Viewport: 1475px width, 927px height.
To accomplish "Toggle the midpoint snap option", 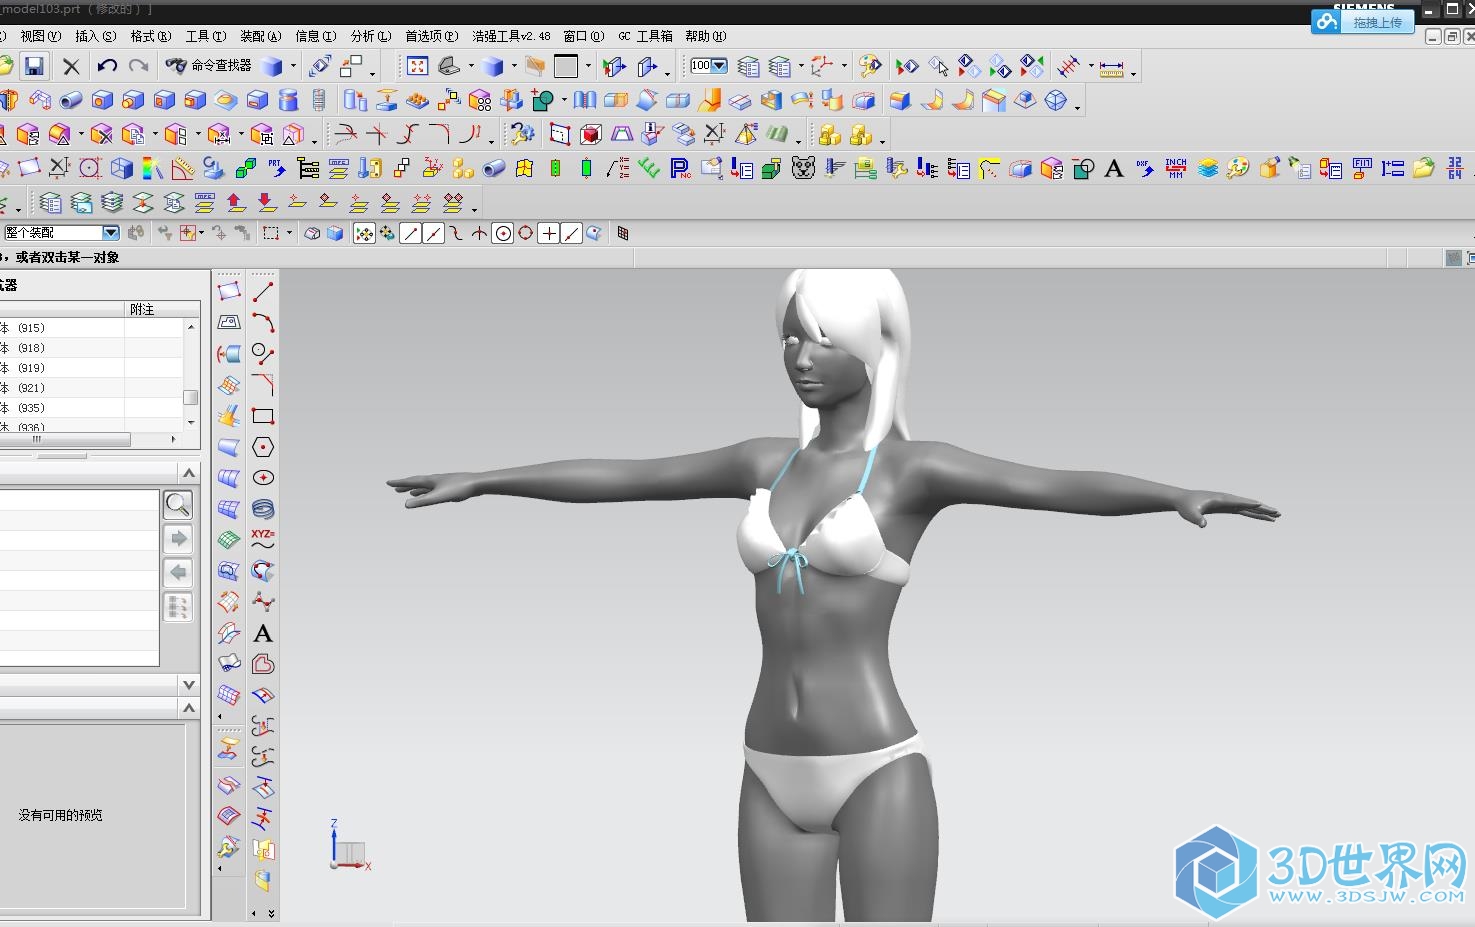I will 433,233.
